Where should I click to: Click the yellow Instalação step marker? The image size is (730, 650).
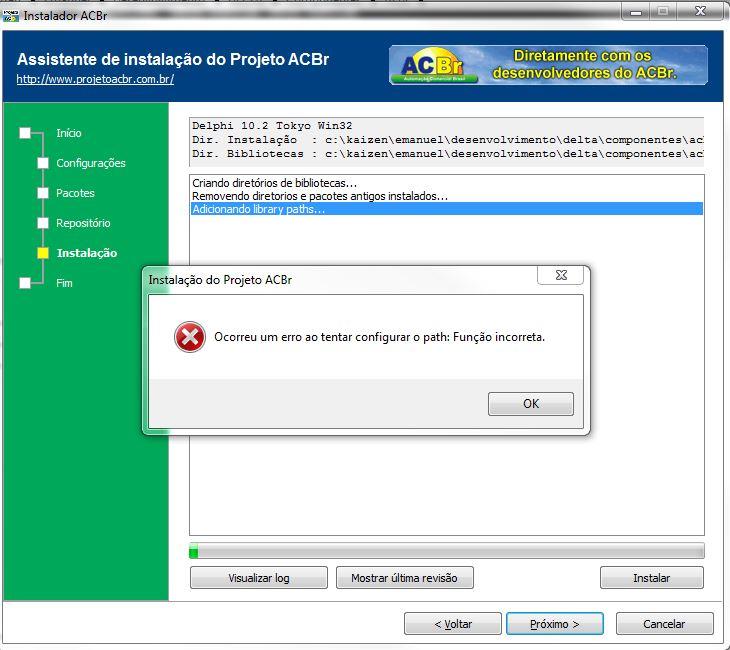43,253
